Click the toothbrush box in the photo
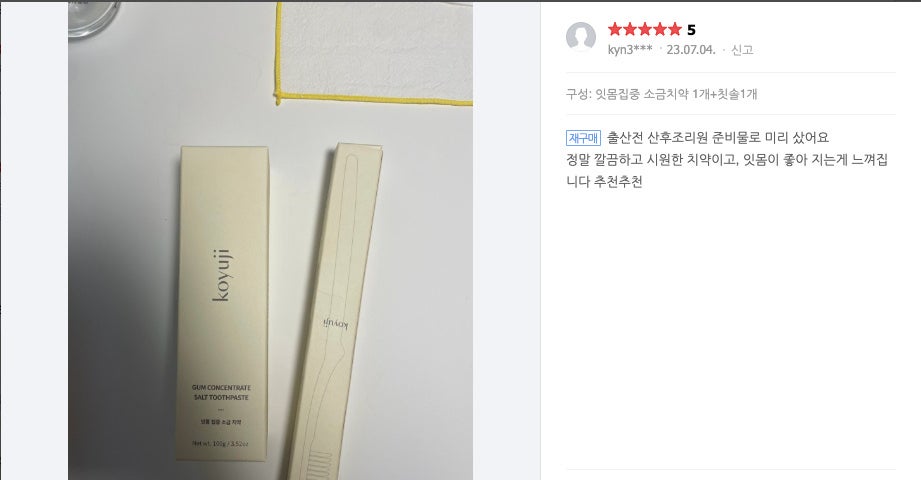The height and width of the screenshot is (480, 921). pos(335,311)
